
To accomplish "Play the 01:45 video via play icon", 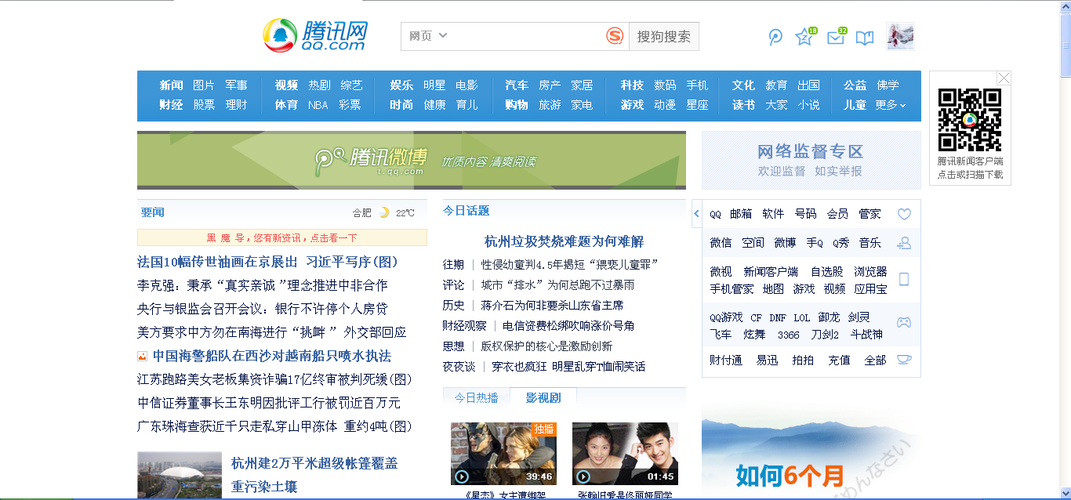I will tap(583, 476).
